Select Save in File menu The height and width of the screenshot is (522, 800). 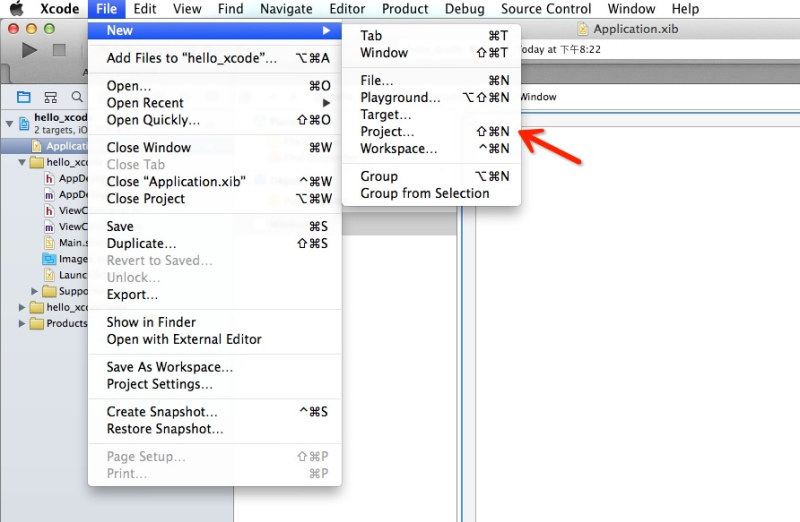pyautogui.click(x=215, y=227)
